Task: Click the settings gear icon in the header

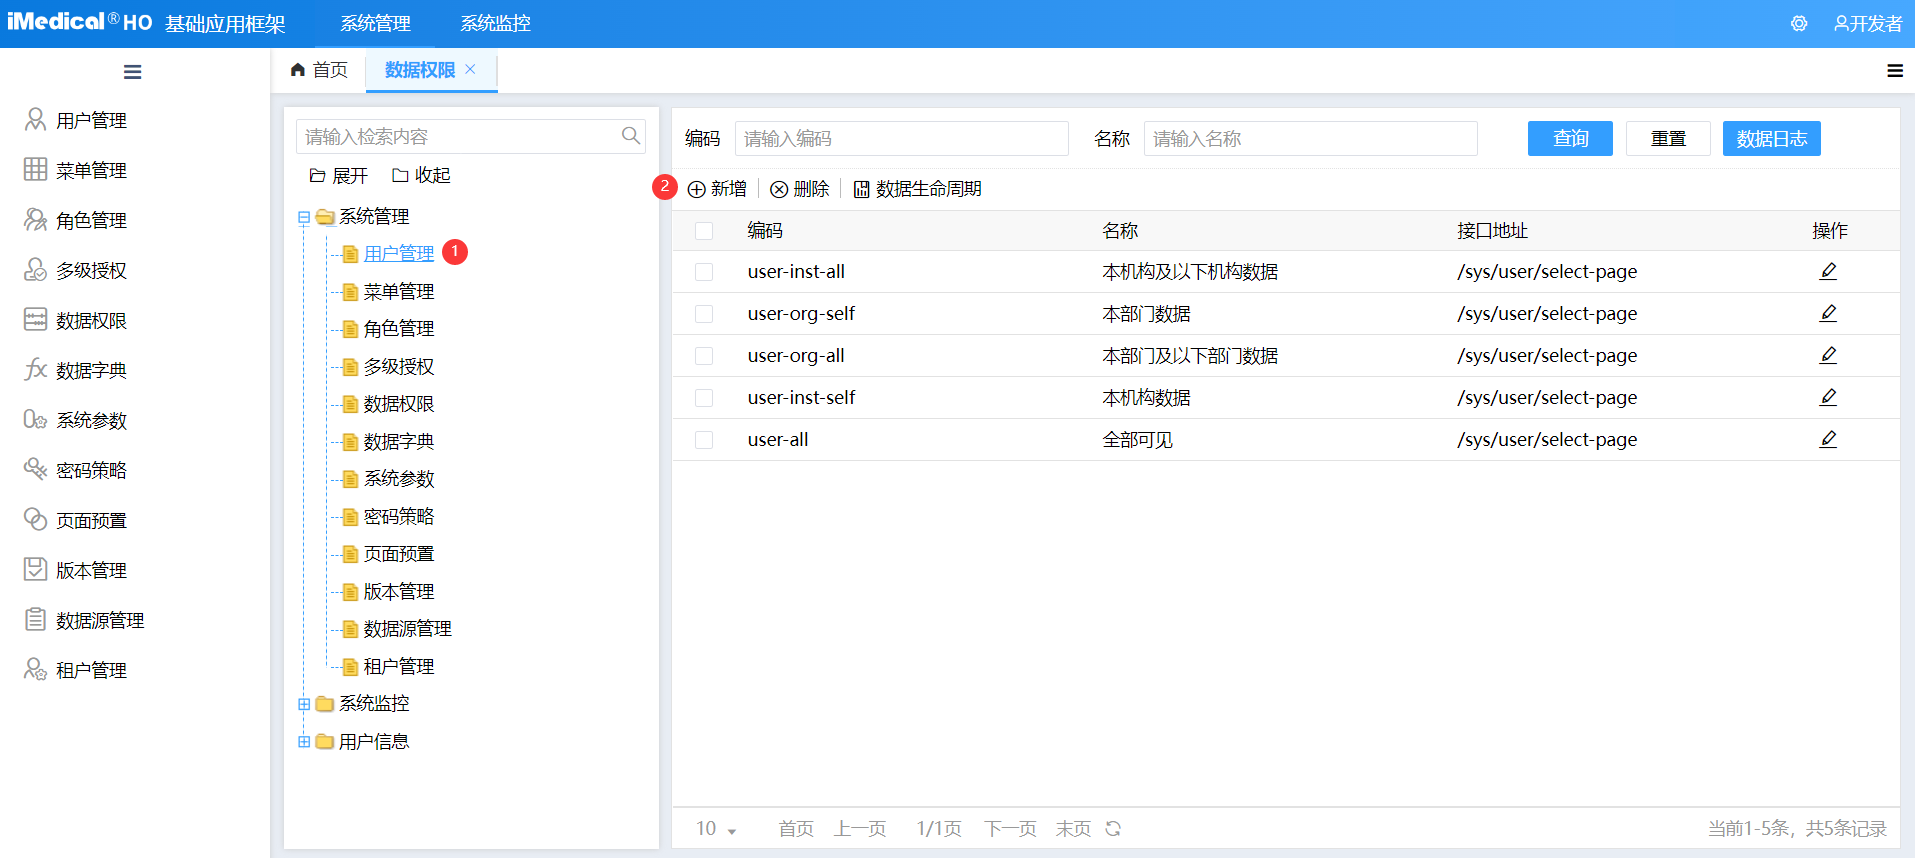Action: [1799, 23]
